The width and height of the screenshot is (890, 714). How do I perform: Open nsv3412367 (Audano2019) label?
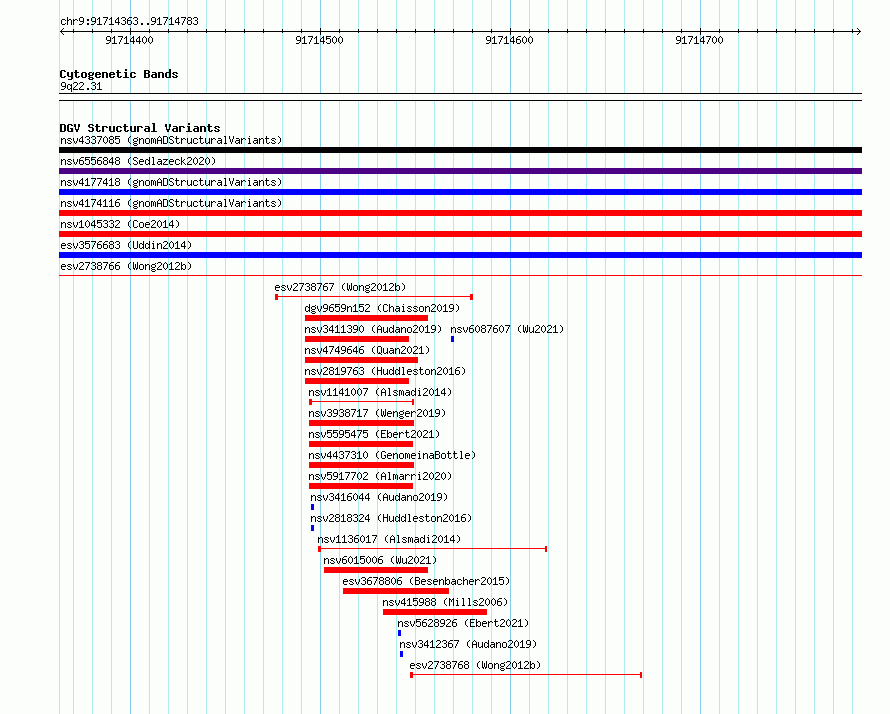468,644
